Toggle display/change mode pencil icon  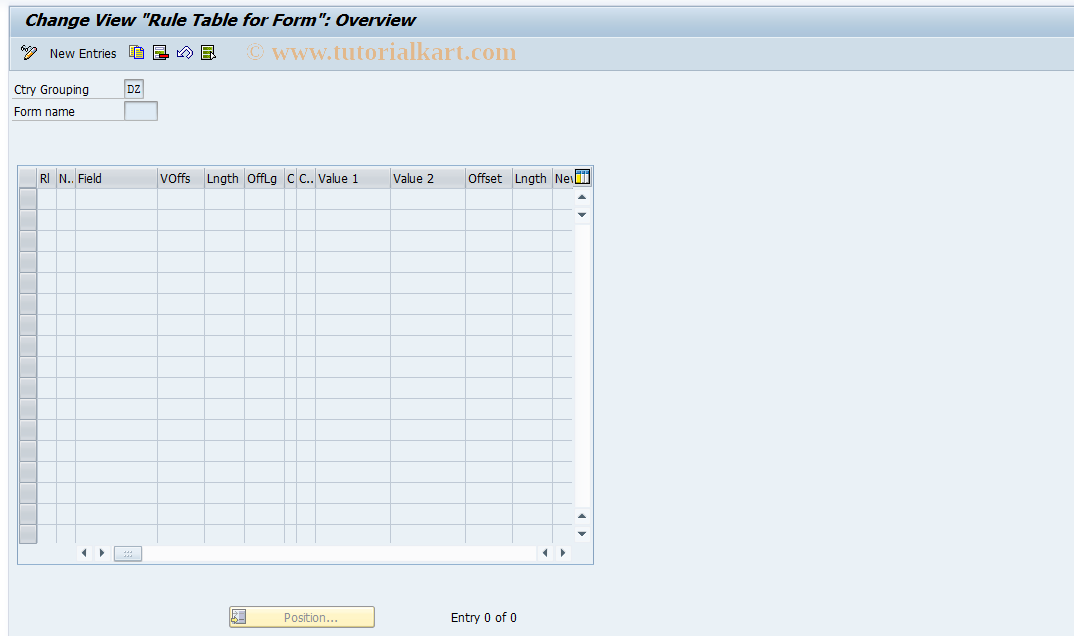29,53
